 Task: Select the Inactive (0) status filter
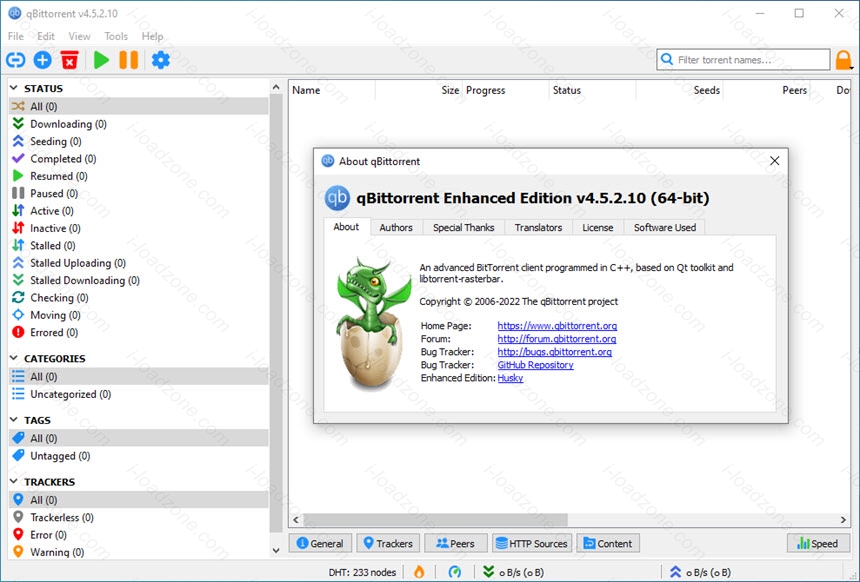click(139, 228)
